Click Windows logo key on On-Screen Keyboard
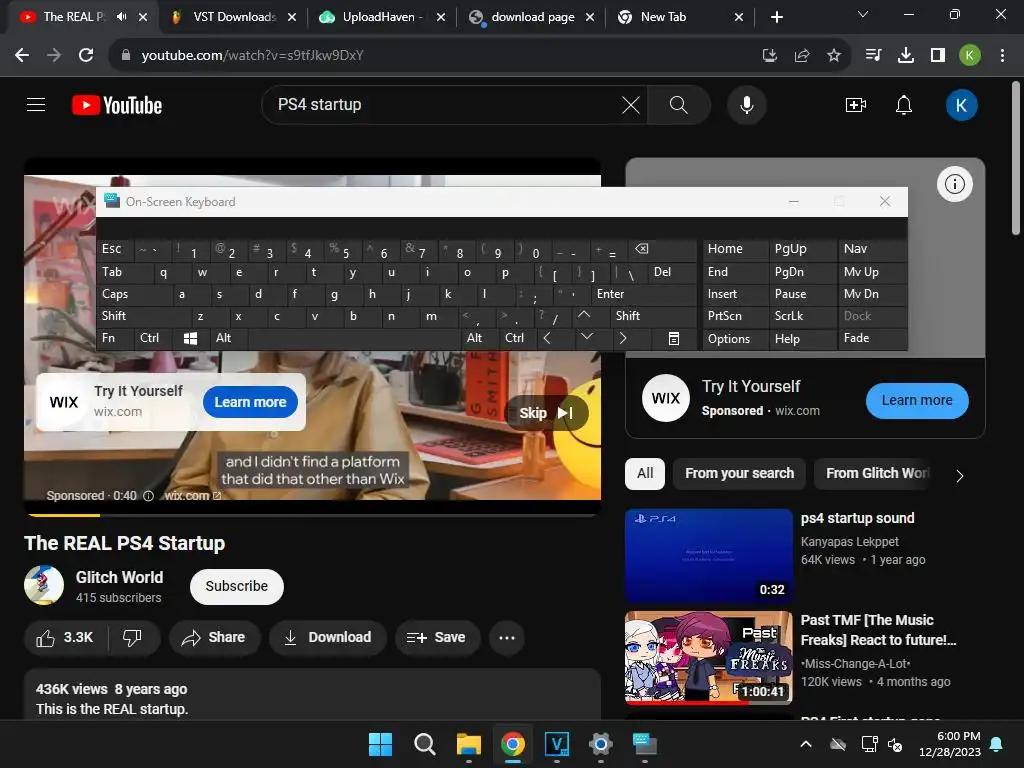The image size is (1024, 768). (190, 338)
